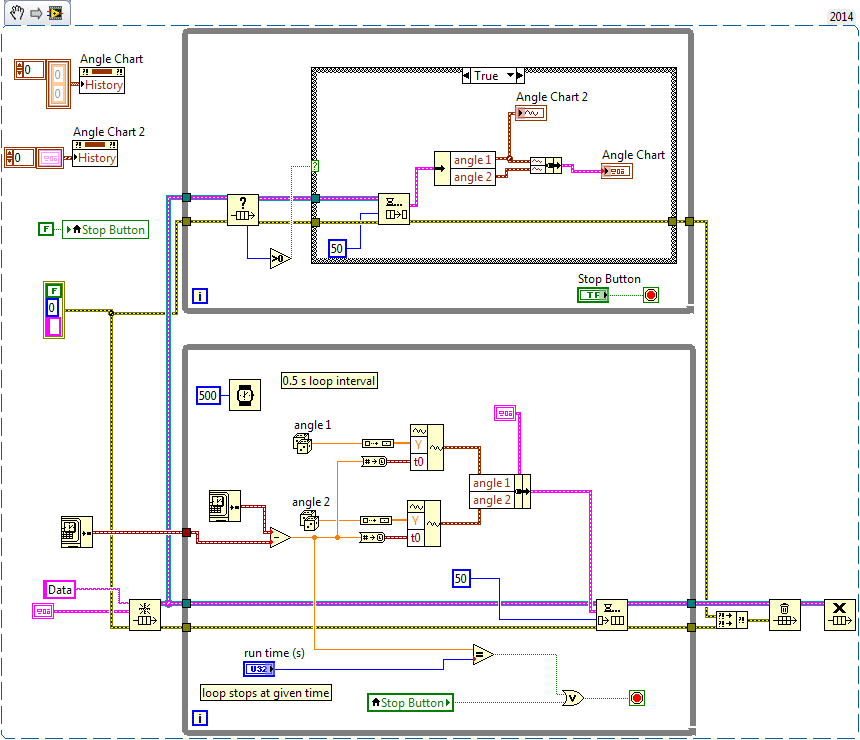Click the Stop Button local variable reader
Image resolution: width=860 pixels, height=740 pixels.
[410, 703]
